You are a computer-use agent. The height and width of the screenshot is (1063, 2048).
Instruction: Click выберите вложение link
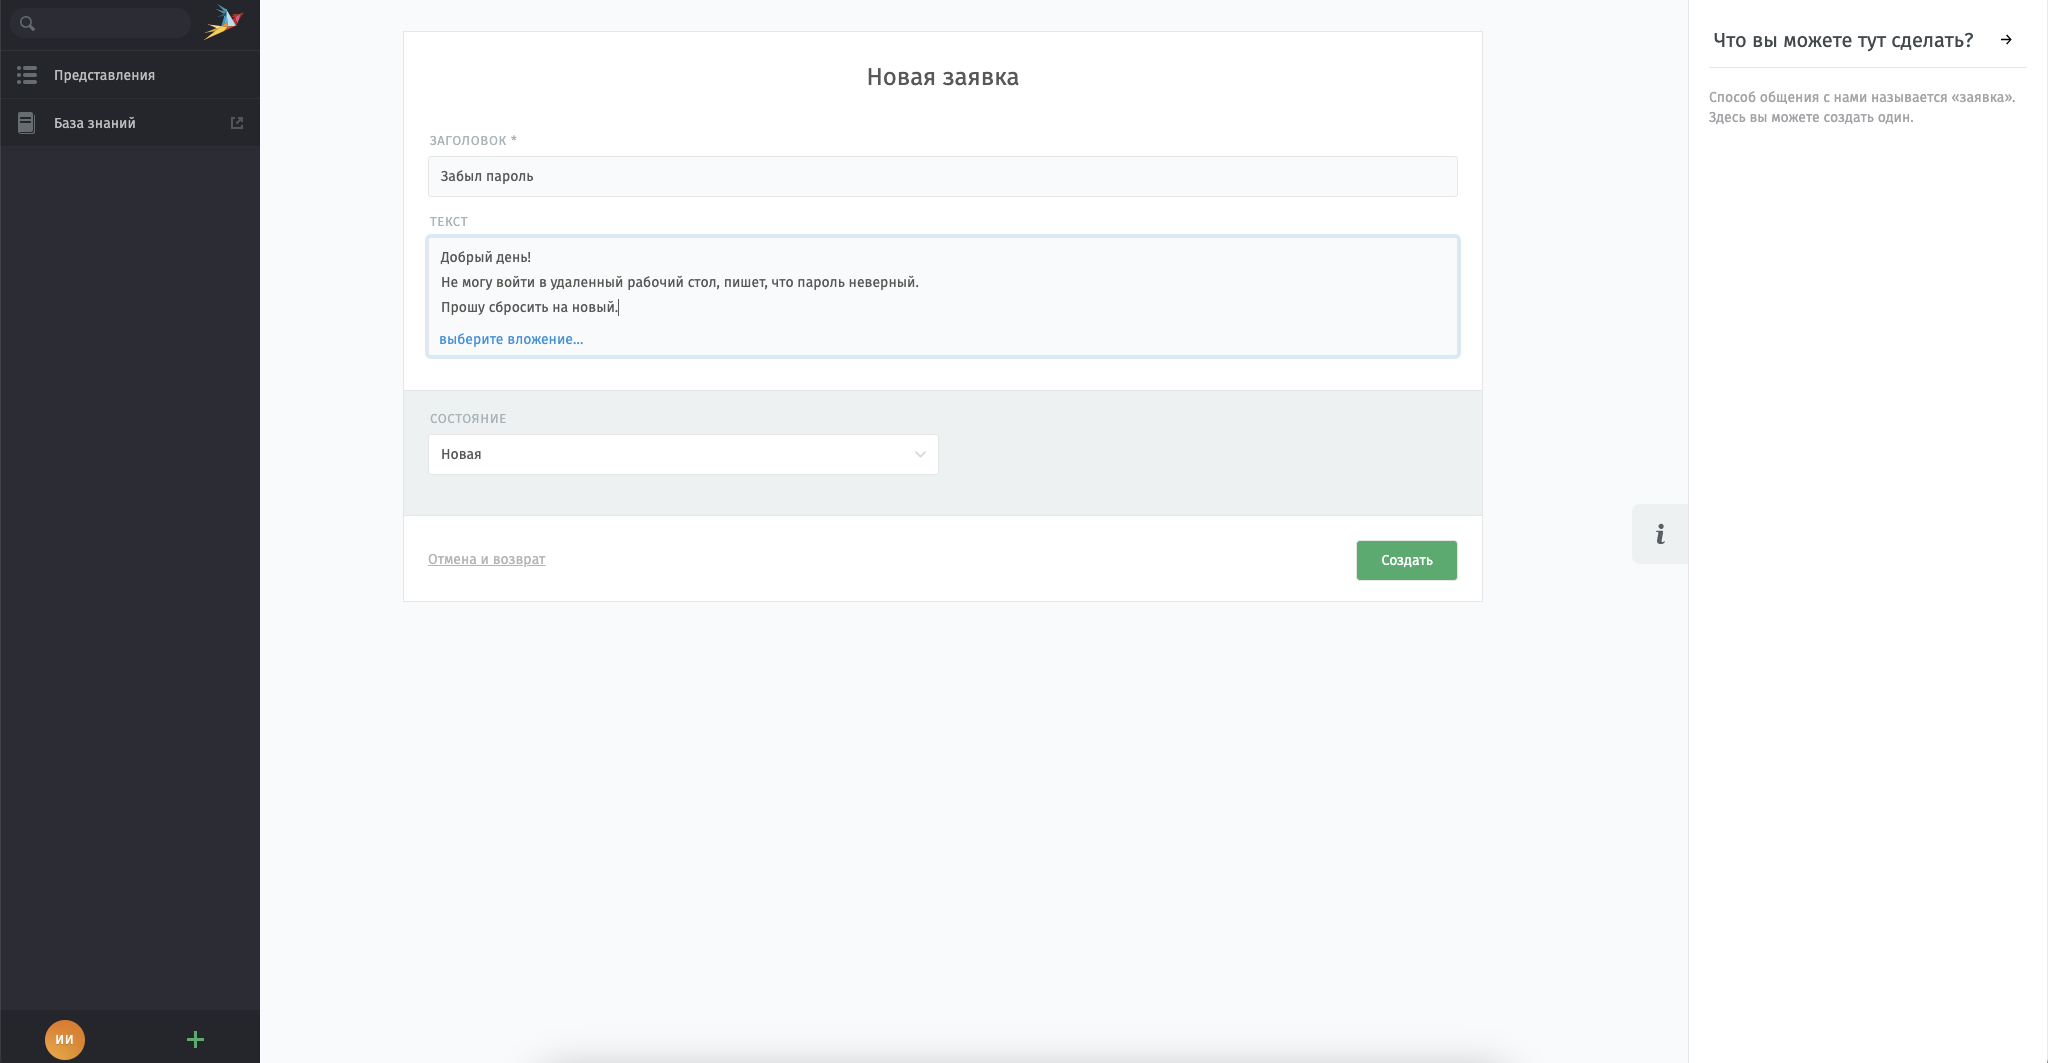pos(511,339)
